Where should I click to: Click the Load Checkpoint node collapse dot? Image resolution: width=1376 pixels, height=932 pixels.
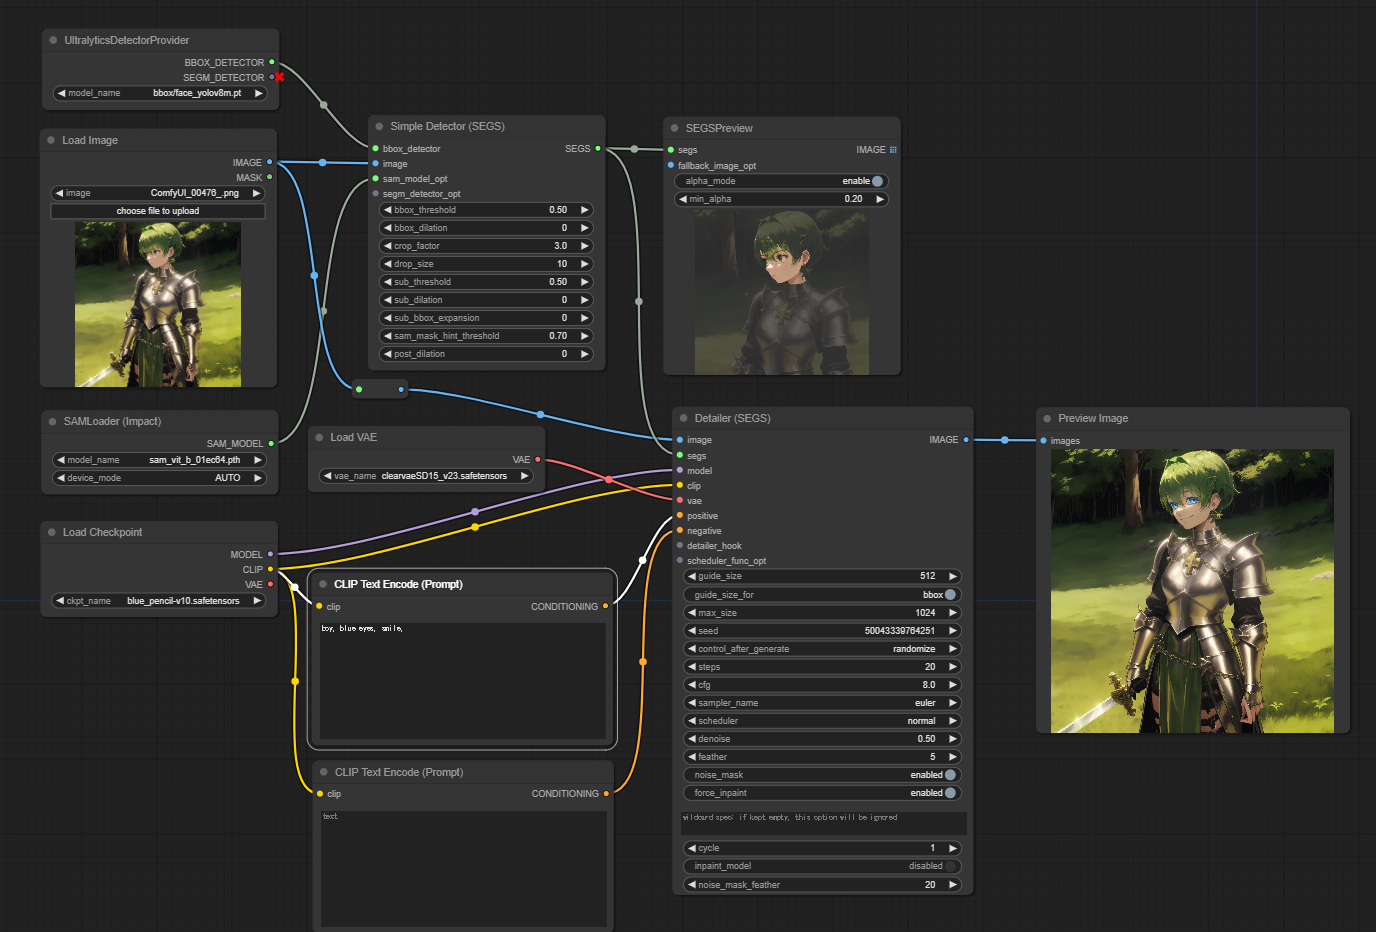point(52,532)
